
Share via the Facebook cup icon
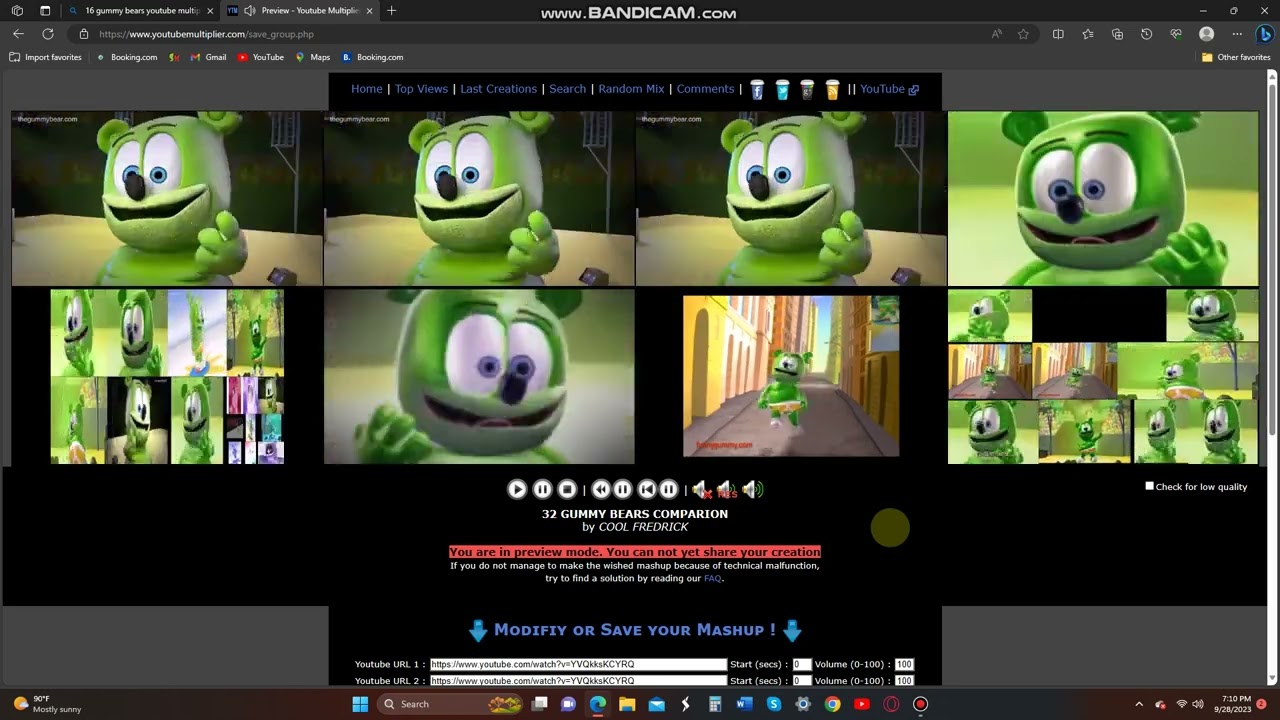[757, 90]
